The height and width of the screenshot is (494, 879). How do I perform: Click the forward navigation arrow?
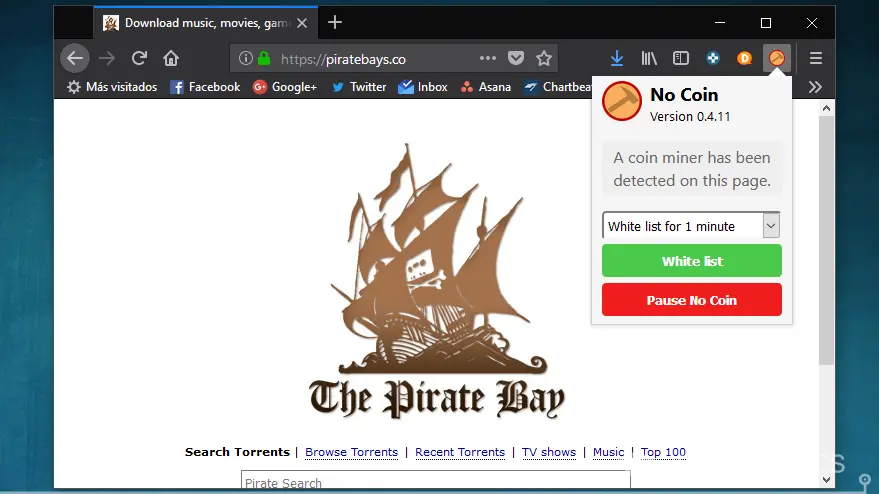[107, 58]
